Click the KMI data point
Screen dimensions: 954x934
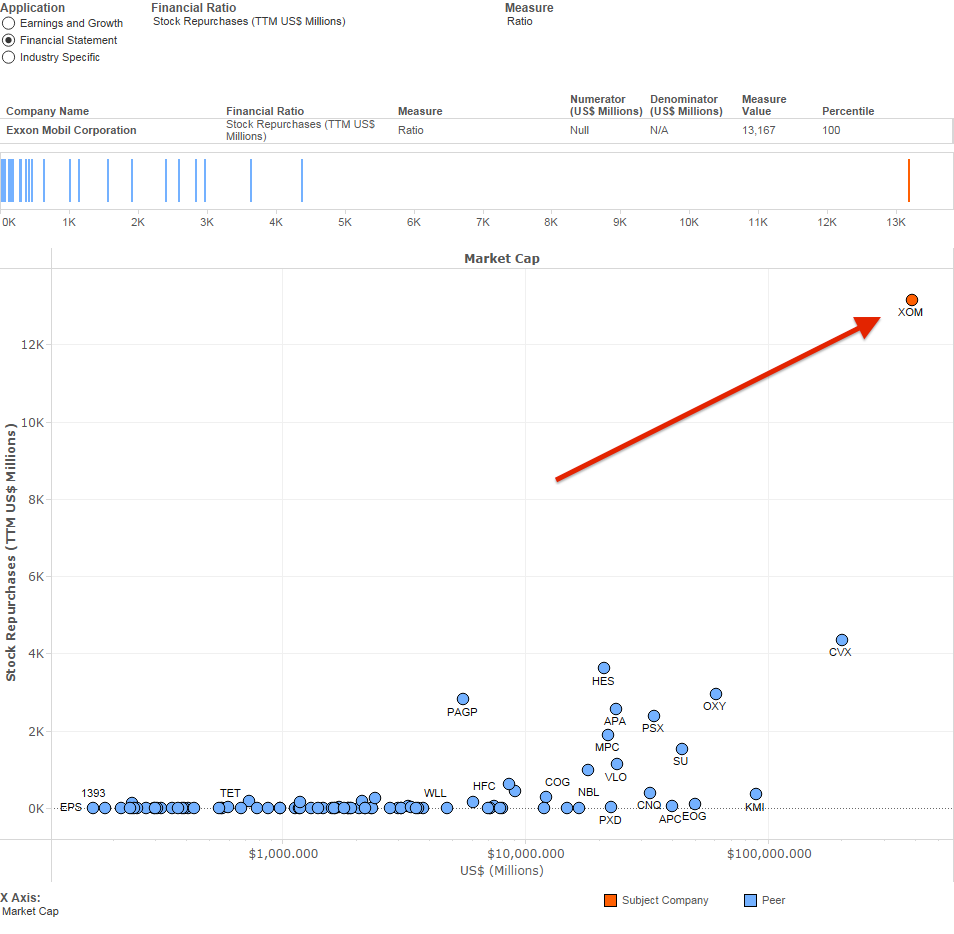[756, 794]
